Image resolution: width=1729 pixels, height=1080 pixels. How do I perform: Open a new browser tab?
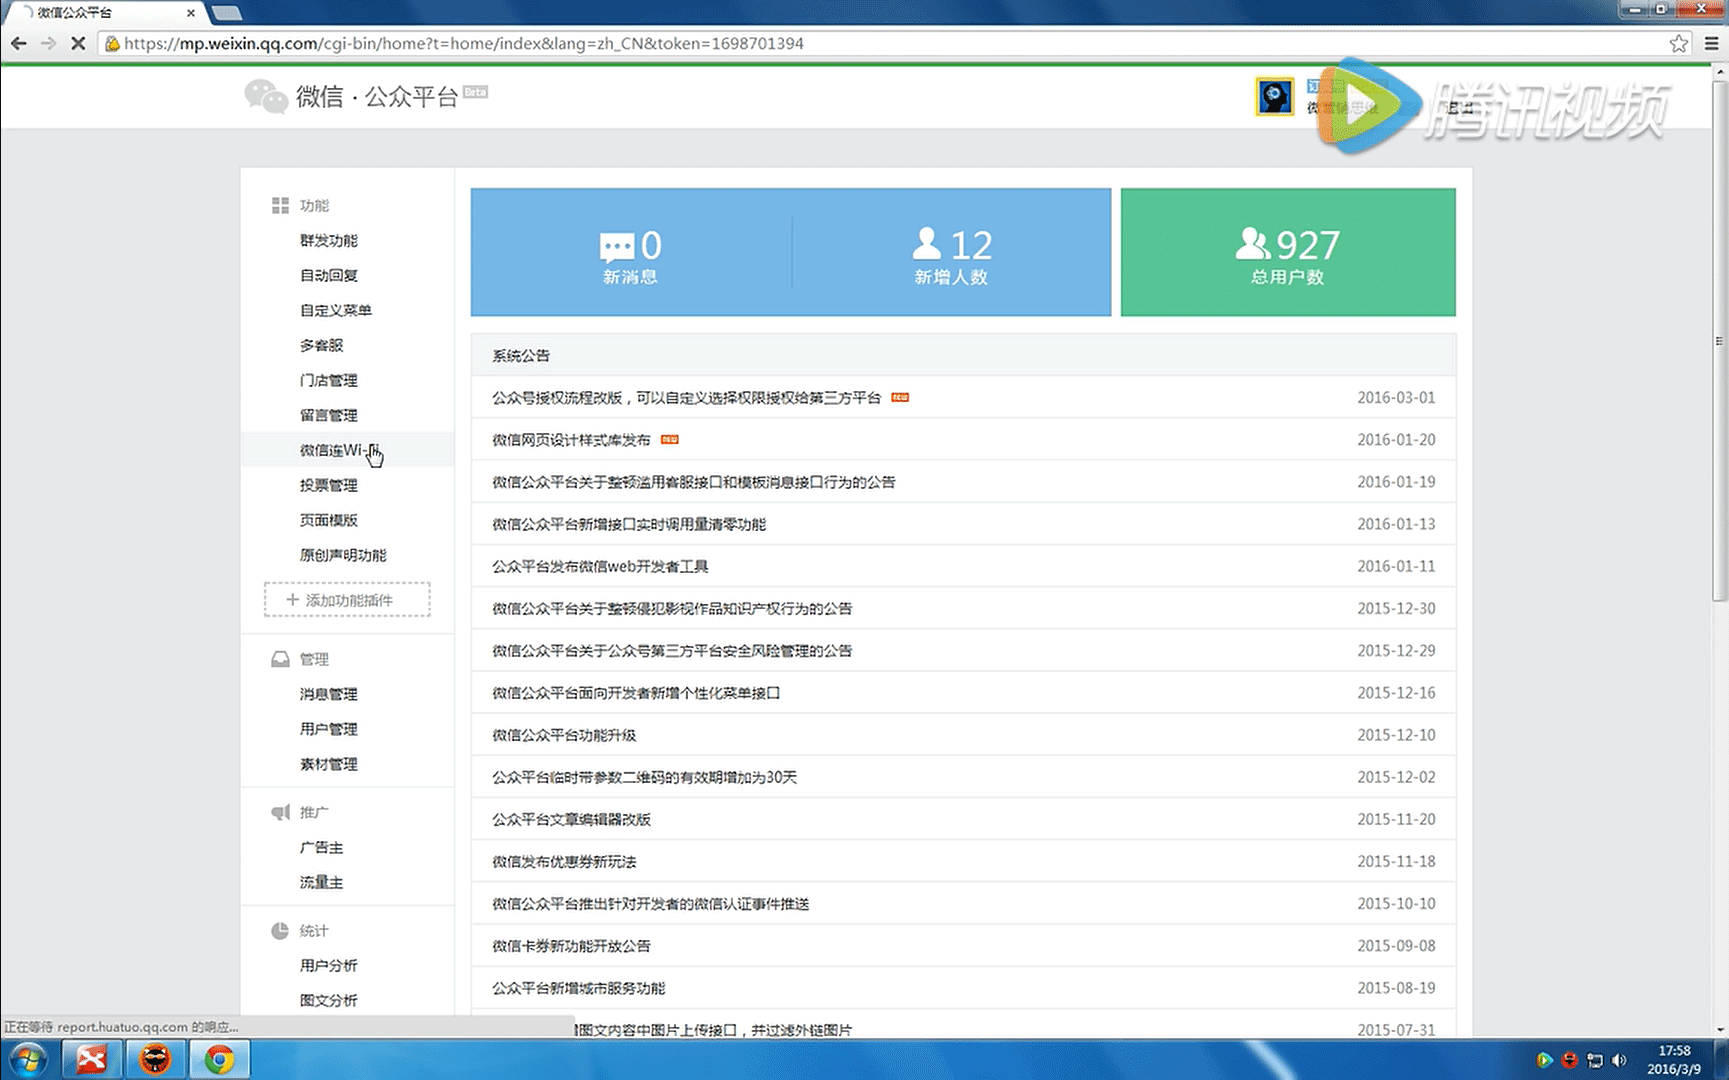coord(227,13)
